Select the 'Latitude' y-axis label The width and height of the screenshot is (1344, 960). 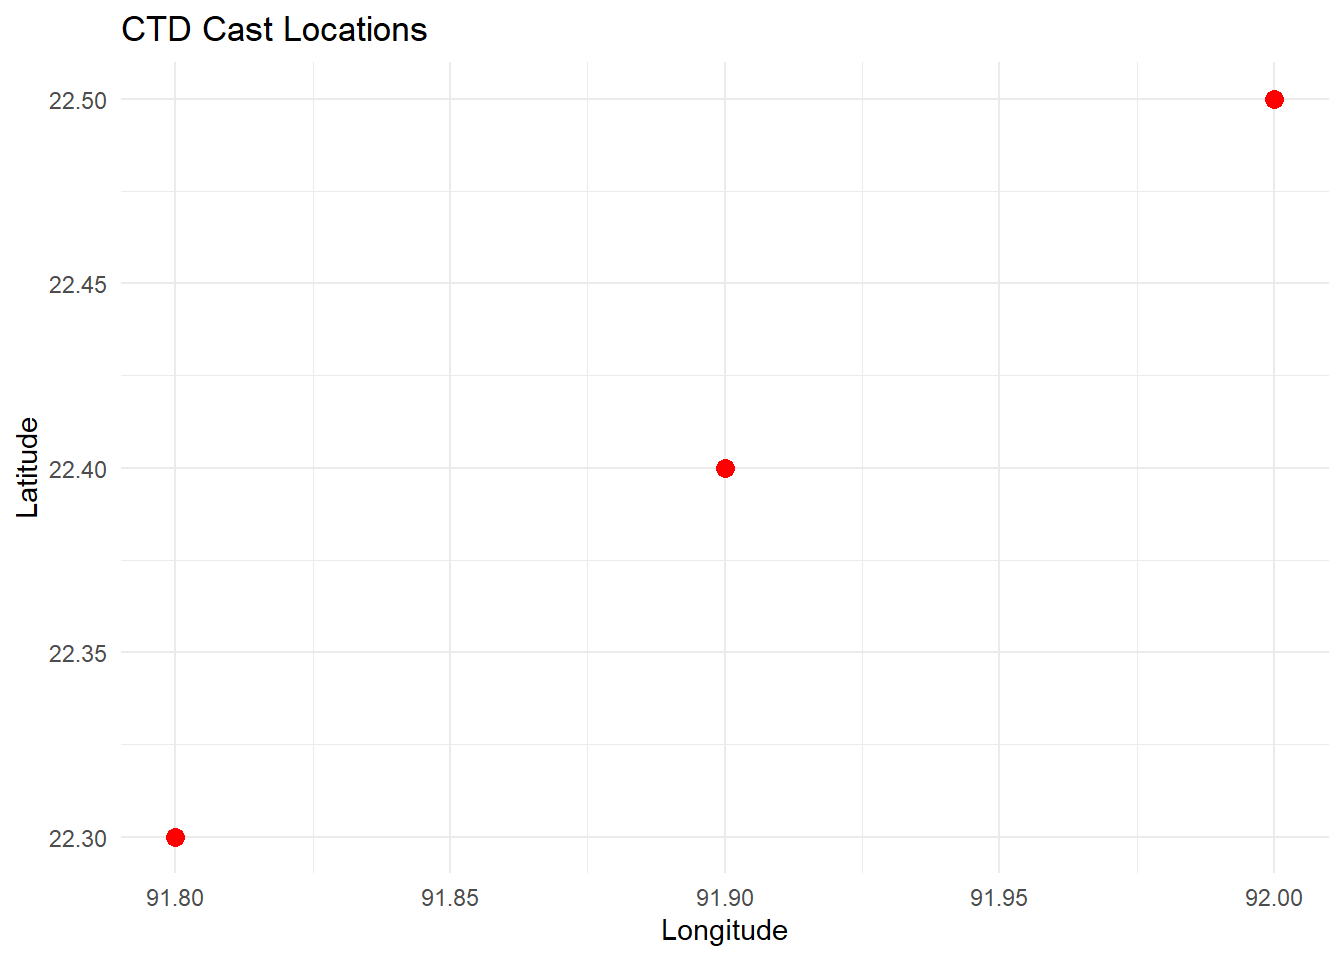(28, 467)
